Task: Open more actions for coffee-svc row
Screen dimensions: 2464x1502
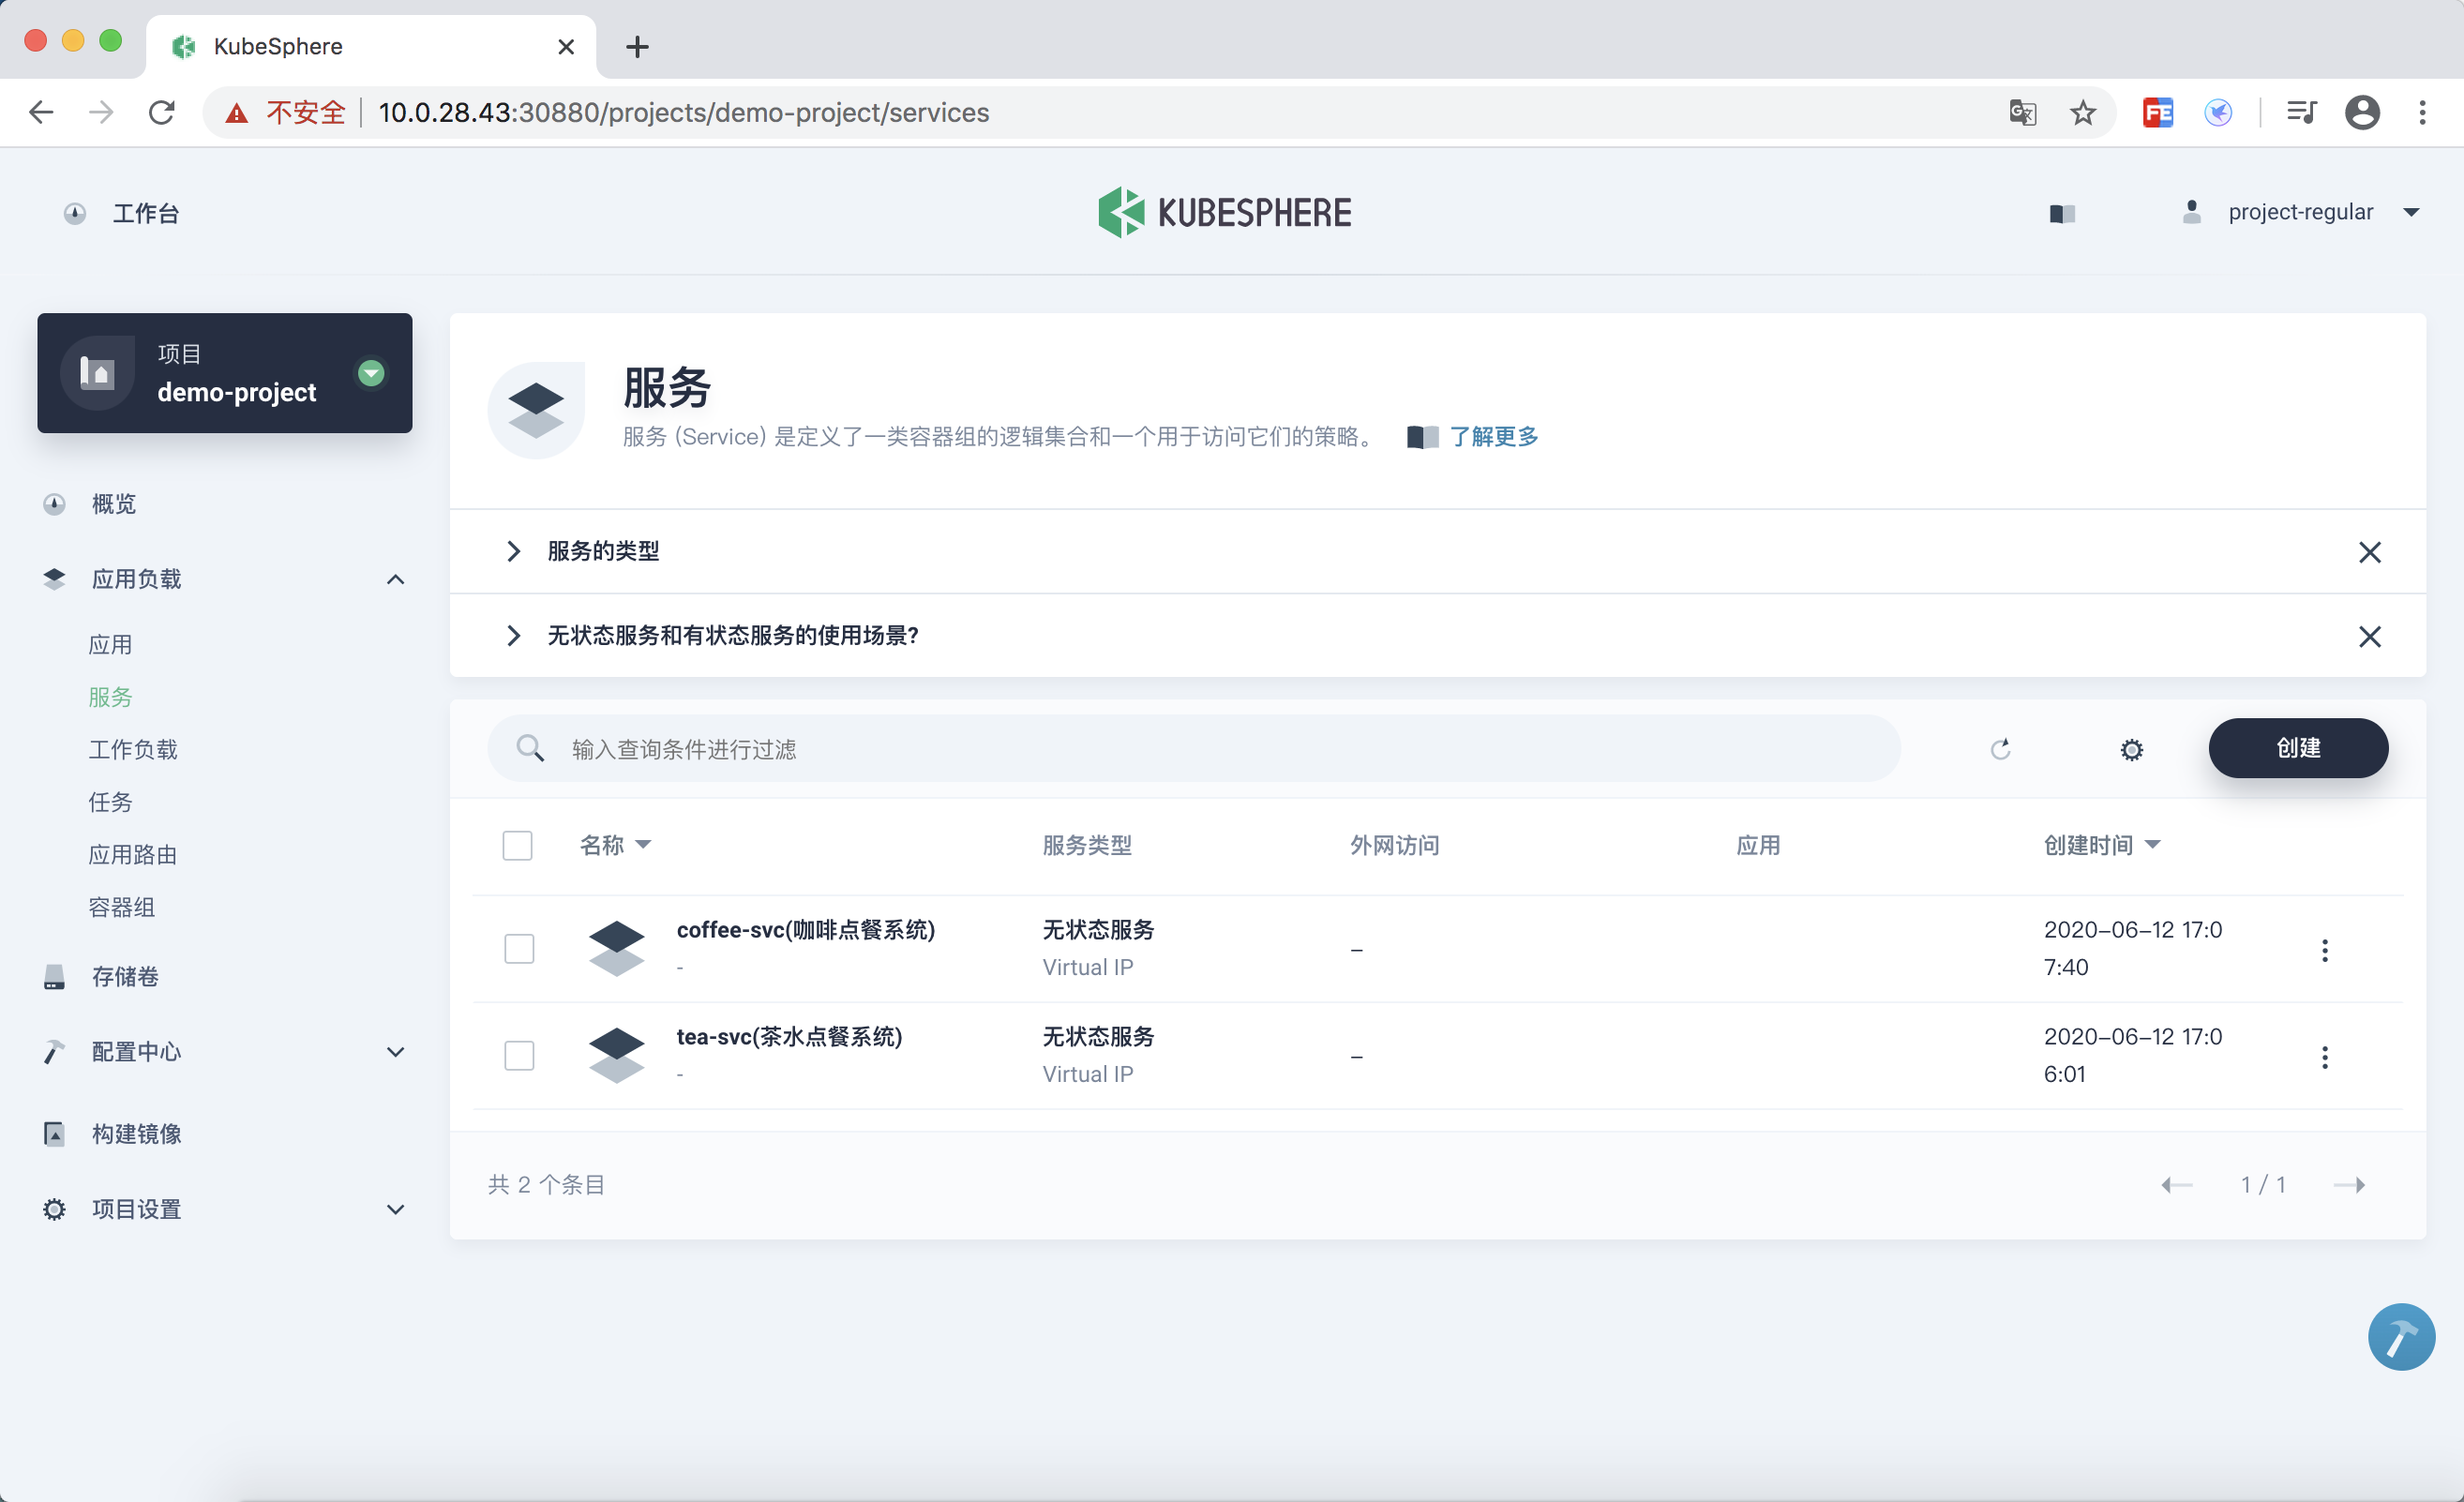Action: [x=2324, y=949]
